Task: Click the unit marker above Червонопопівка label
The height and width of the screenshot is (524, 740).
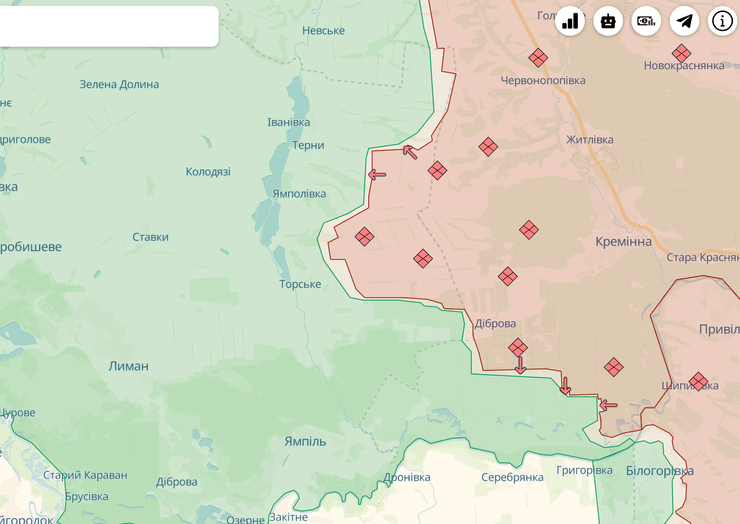Action: pyautogui.click(x=538, y=58)
